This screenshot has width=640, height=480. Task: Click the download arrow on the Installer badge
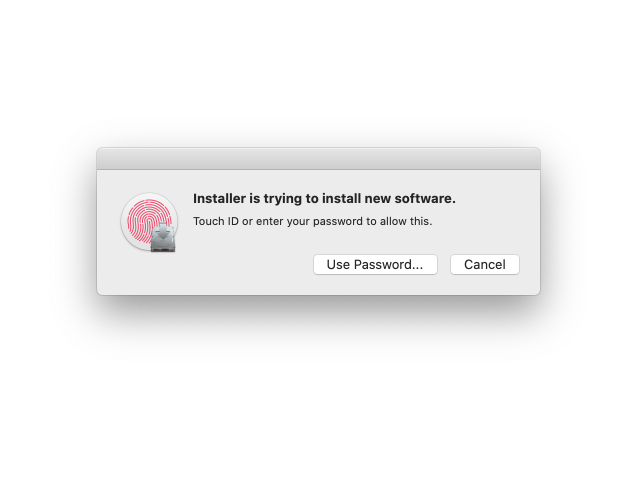163,232
